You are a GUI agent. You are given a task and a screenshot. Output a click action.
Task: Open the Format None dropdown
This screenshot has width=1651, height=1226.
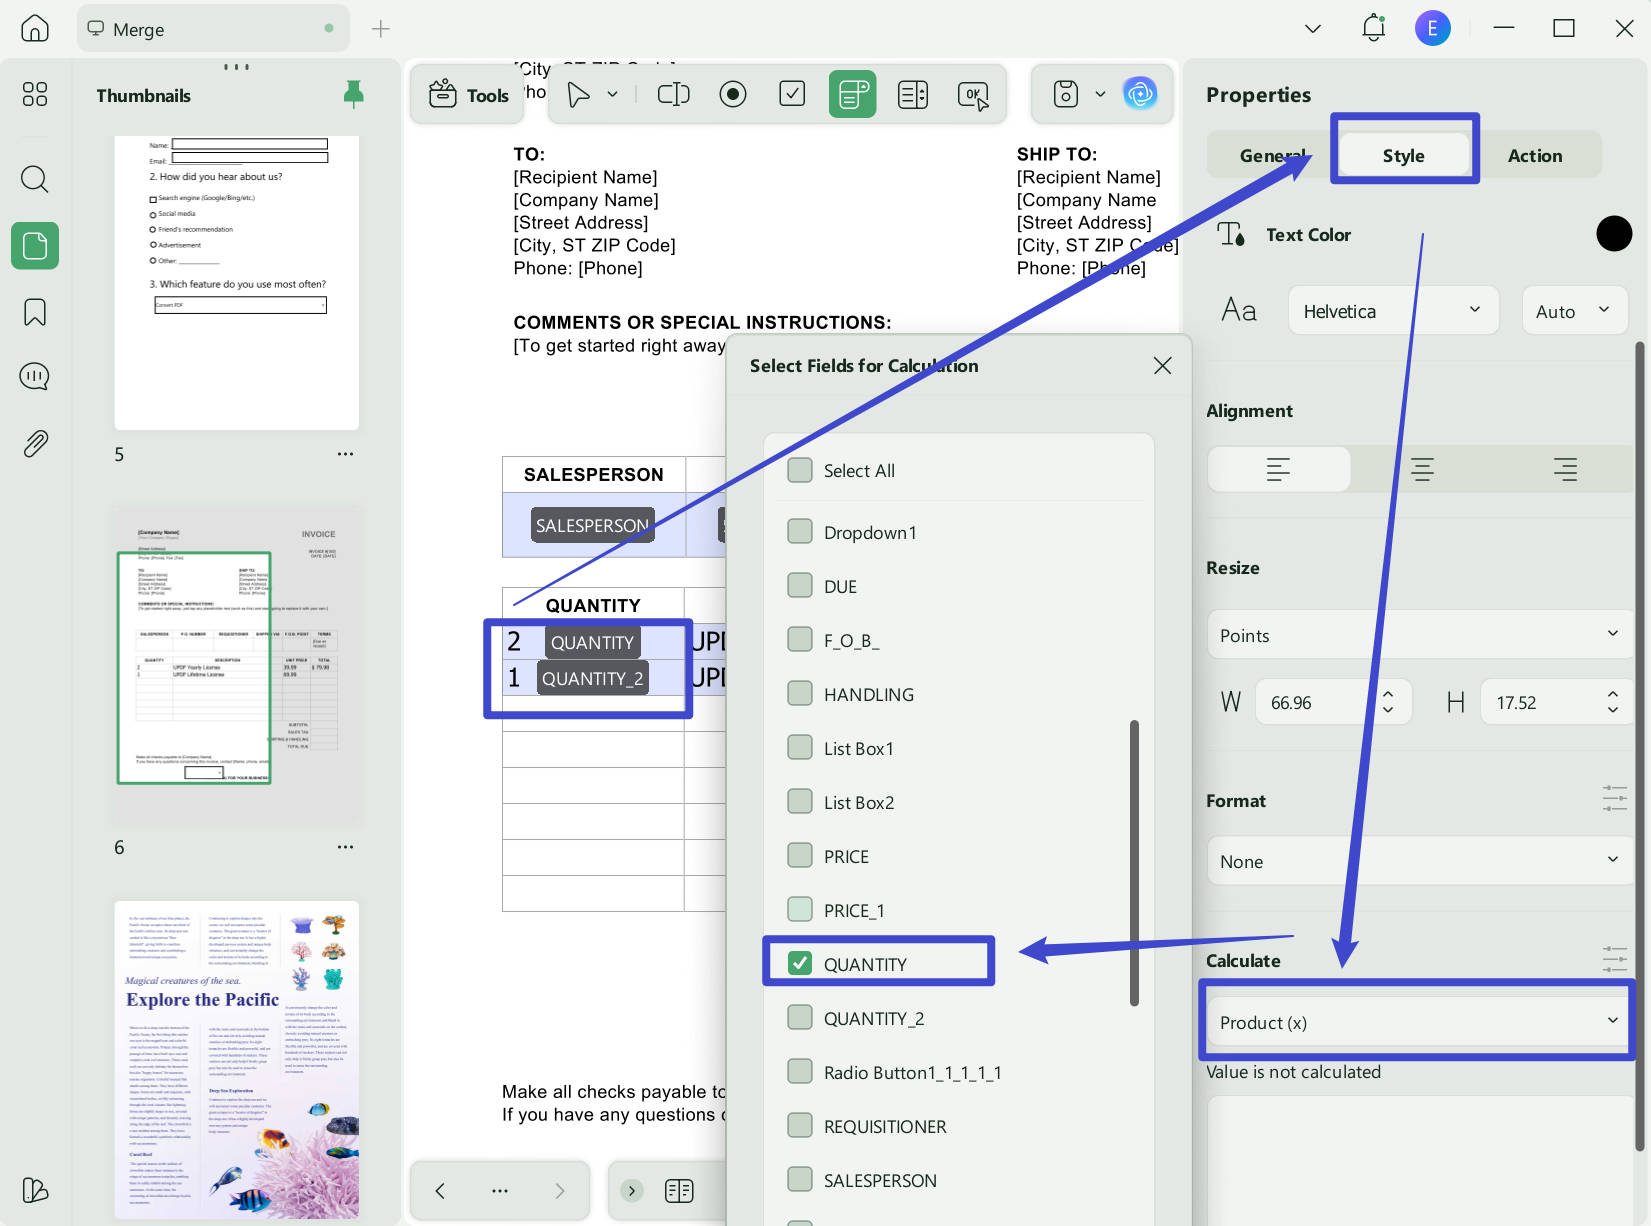(x=1419, y=861)
